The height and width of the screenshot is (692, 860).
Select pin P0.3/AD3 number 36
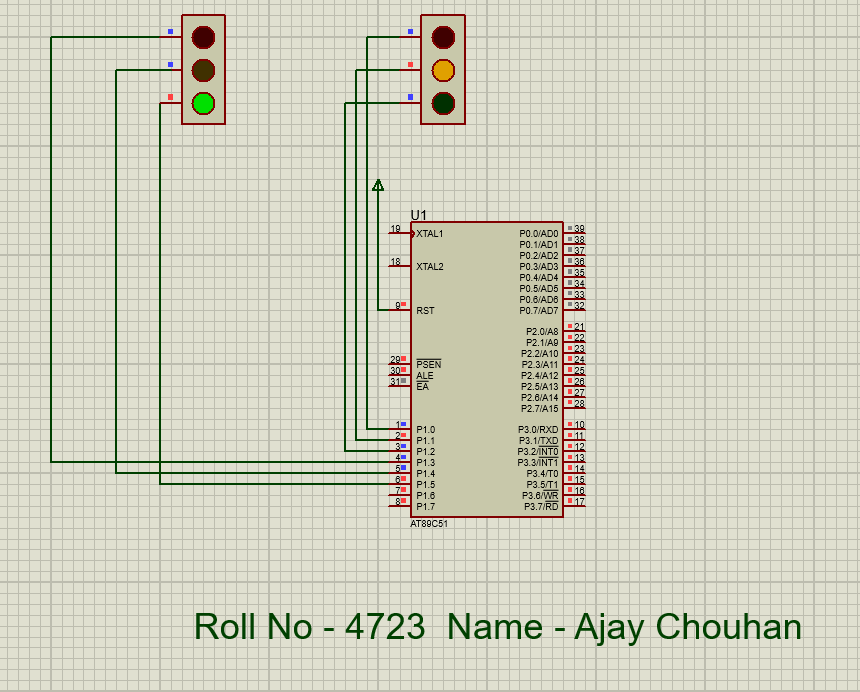(575, 265)
